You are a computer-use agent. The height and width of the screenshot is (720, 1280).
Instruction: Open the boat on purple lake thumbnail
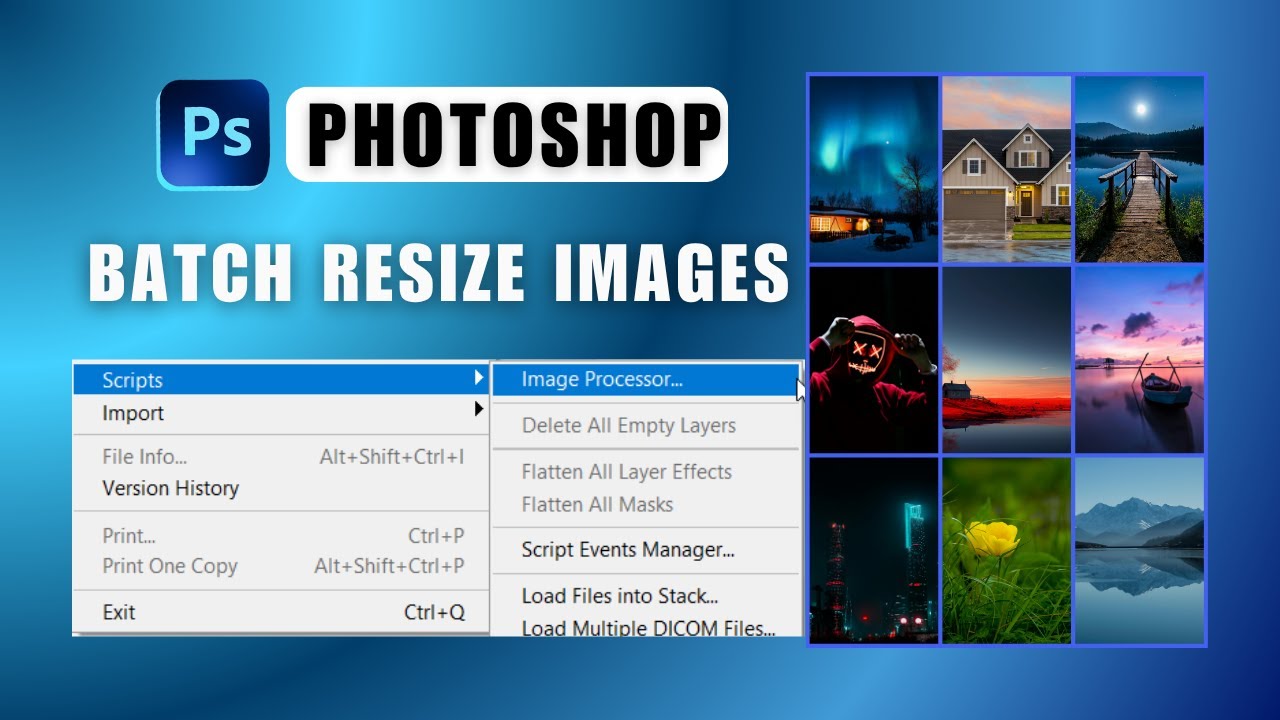point(1139,359)
